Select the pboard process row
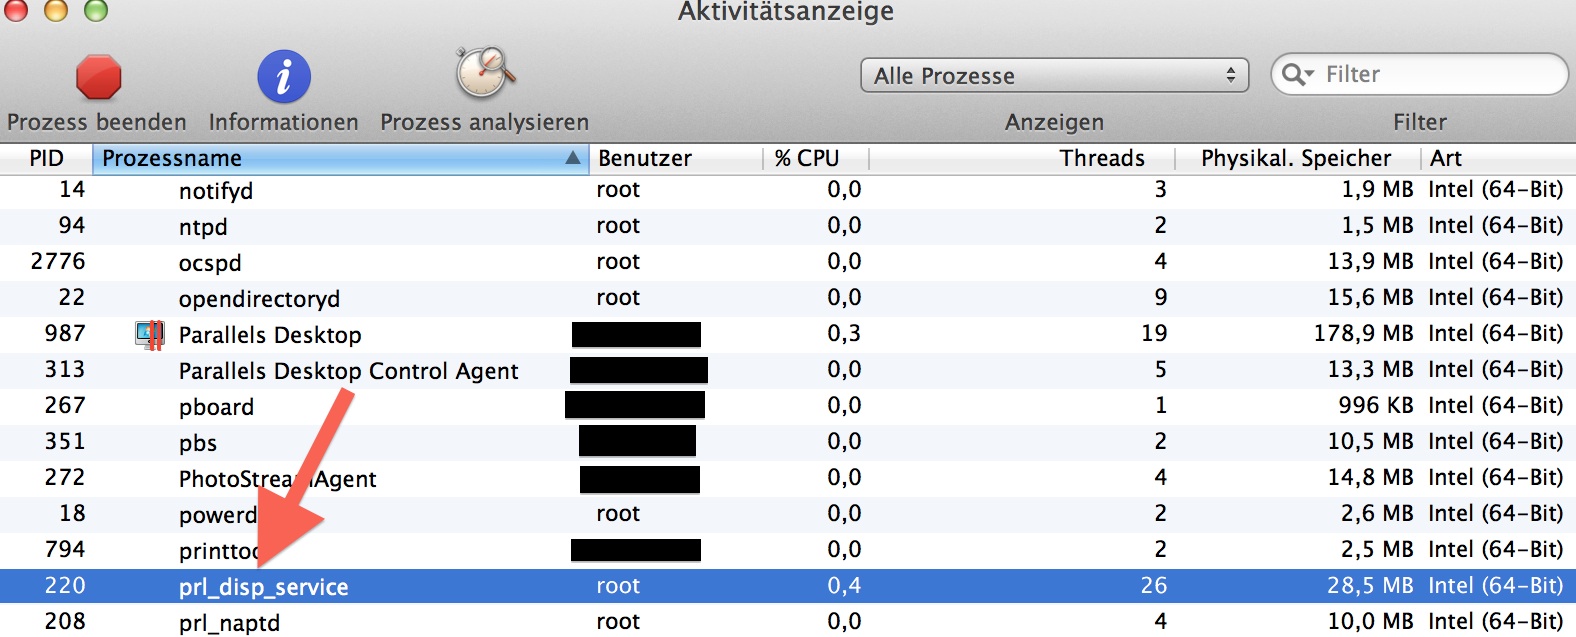Screen dimensions: 1576x637 click(x=788, y=406)
